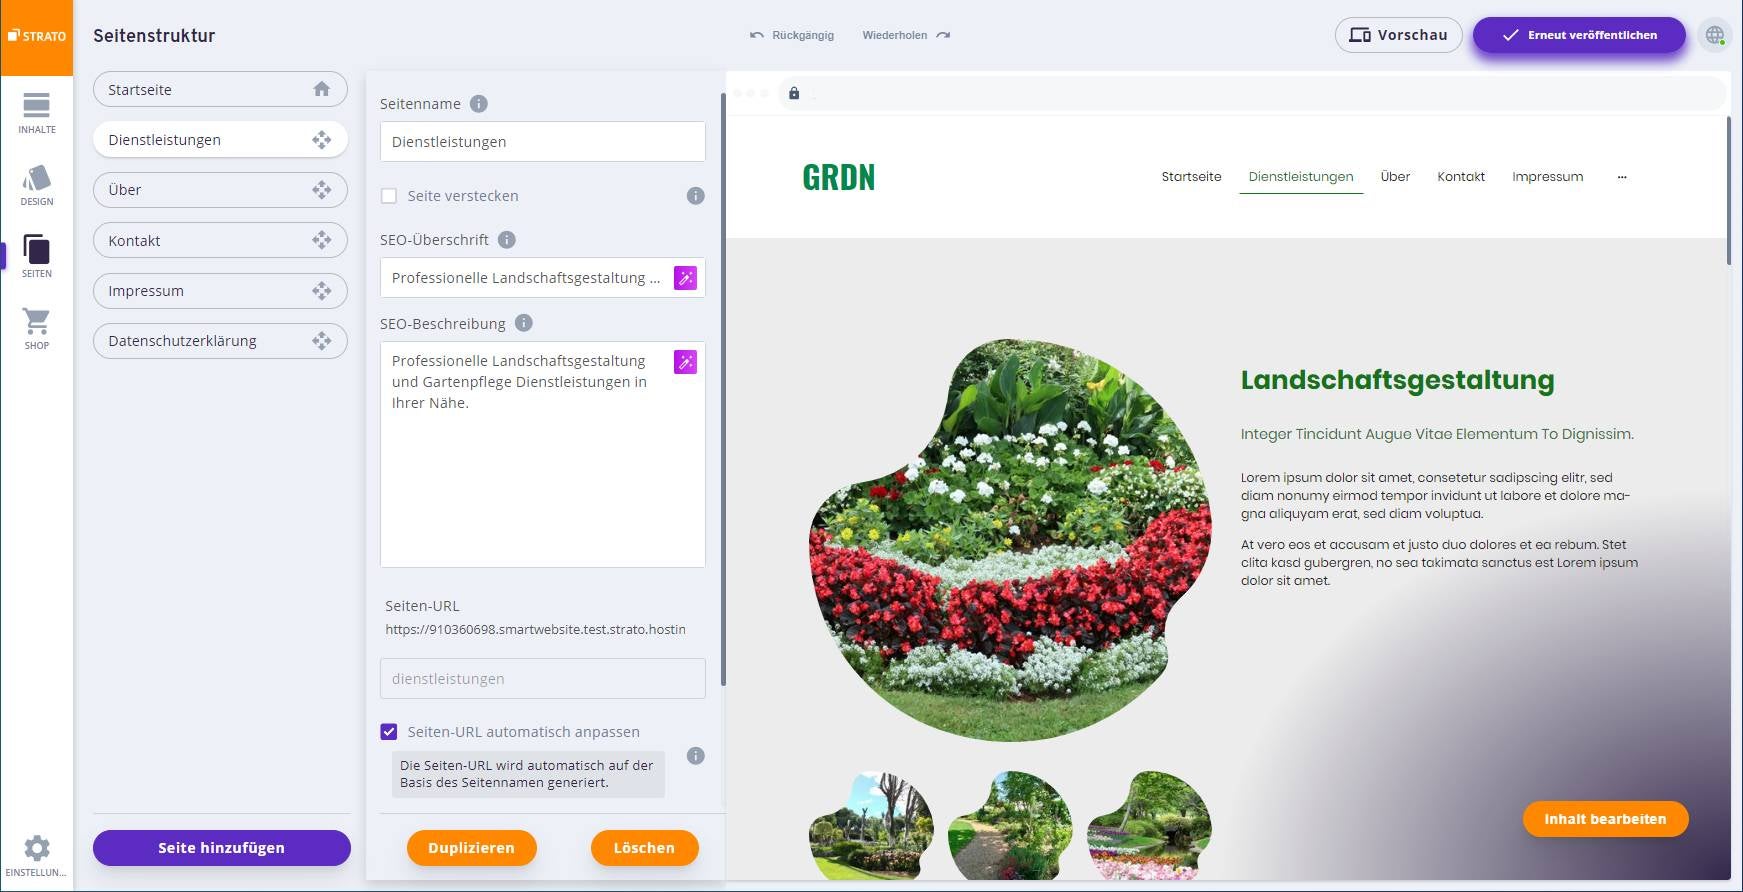The image size is (1743, 892).
Task: Select Dienstleistungen in the page structure
Action: coord(220,140)
